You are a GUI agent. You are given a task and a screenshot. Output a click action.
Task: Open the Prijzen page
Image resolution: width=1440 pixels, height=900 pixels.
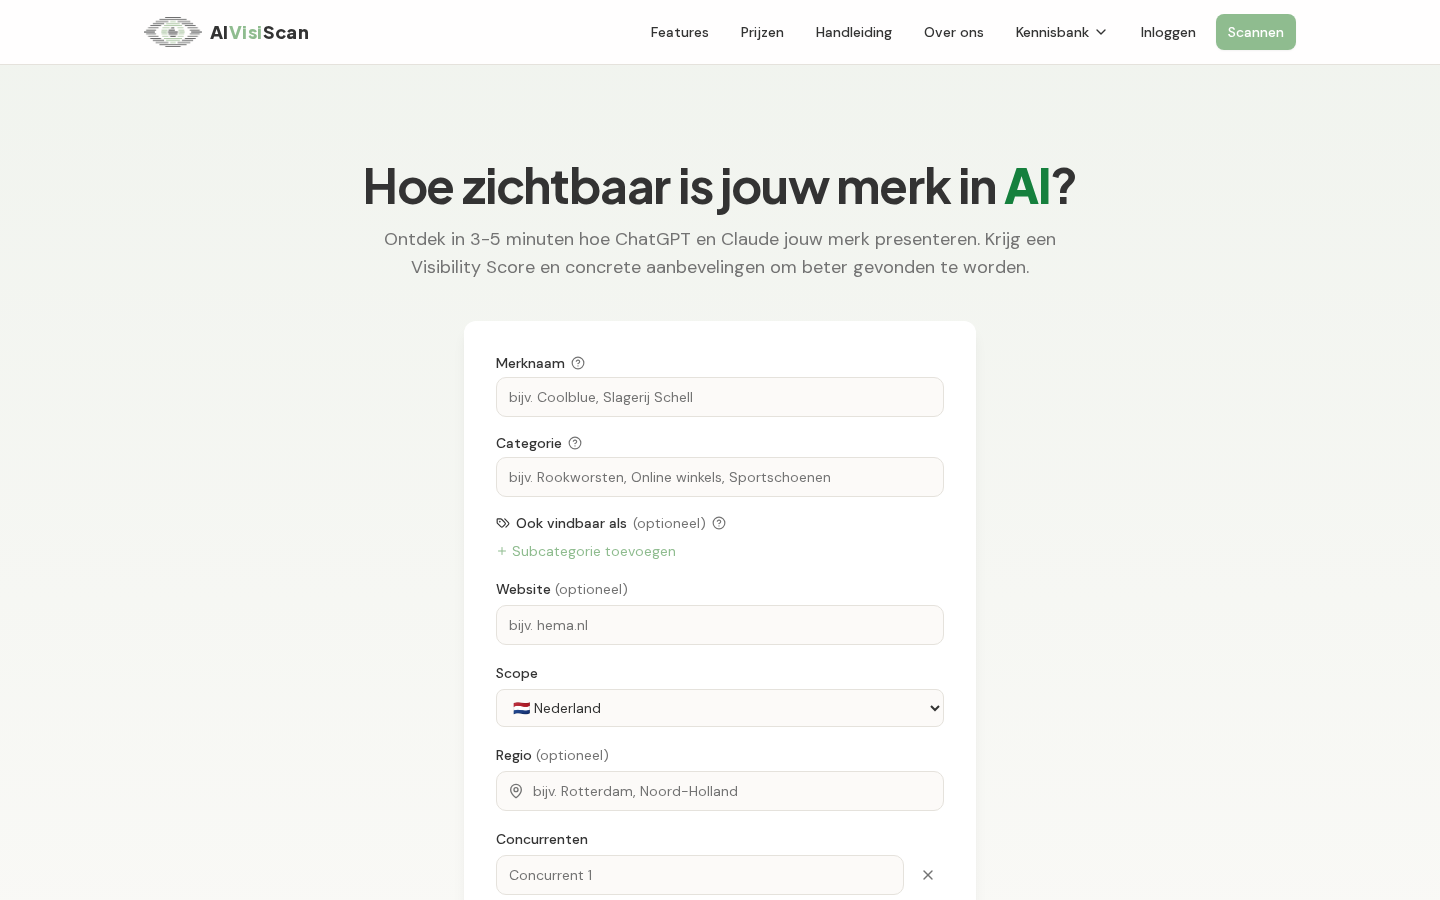click(762, 32)
